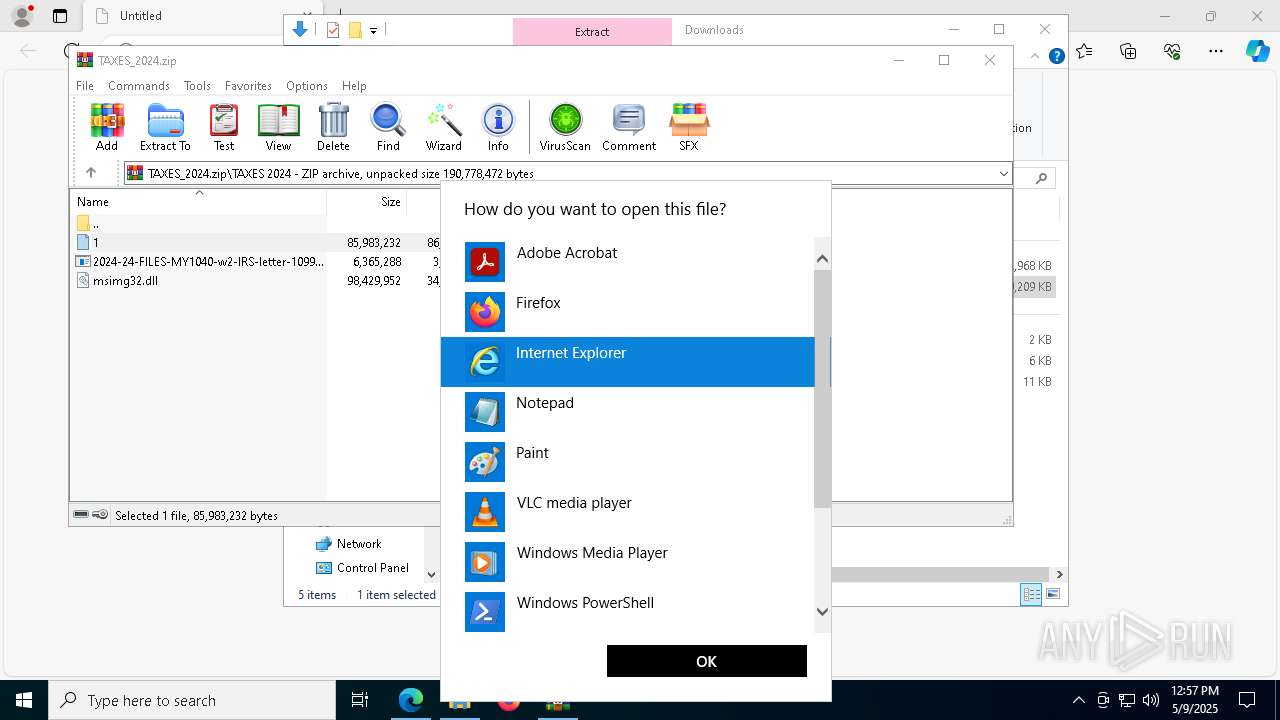Open the Favorites menu in WinRAR
This screenshot has width=1280, height=720.
(248, 86)
